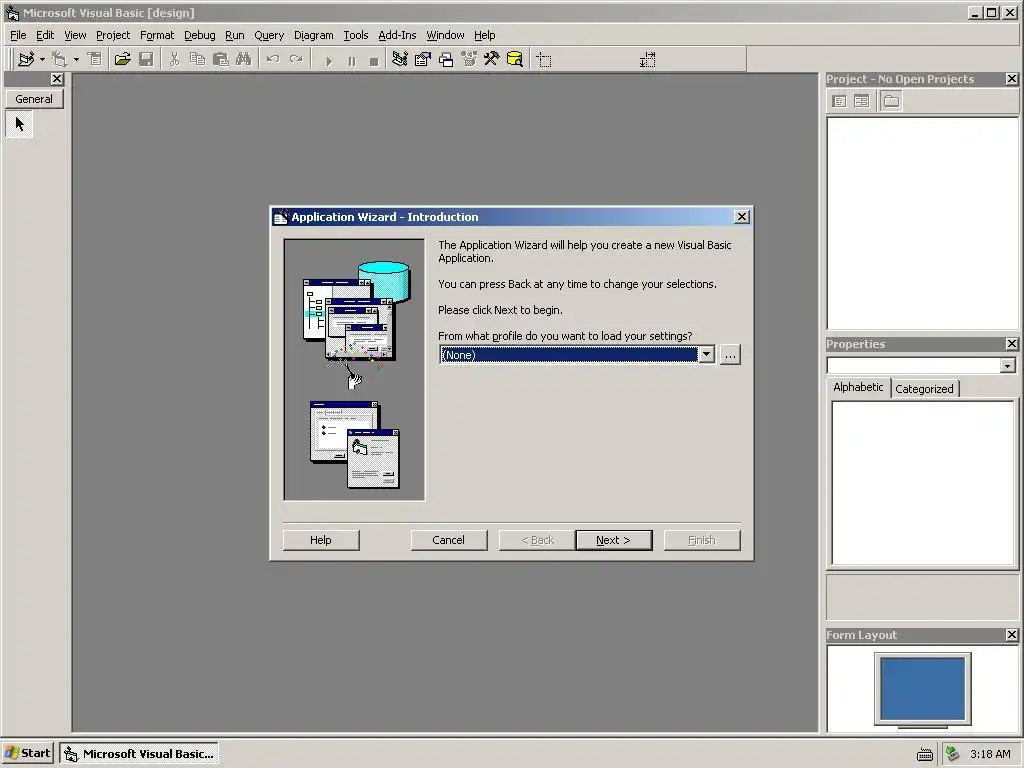Open the Object Browser toolbar icon
The image size is (1024, 768).
(x=469, y=59)
